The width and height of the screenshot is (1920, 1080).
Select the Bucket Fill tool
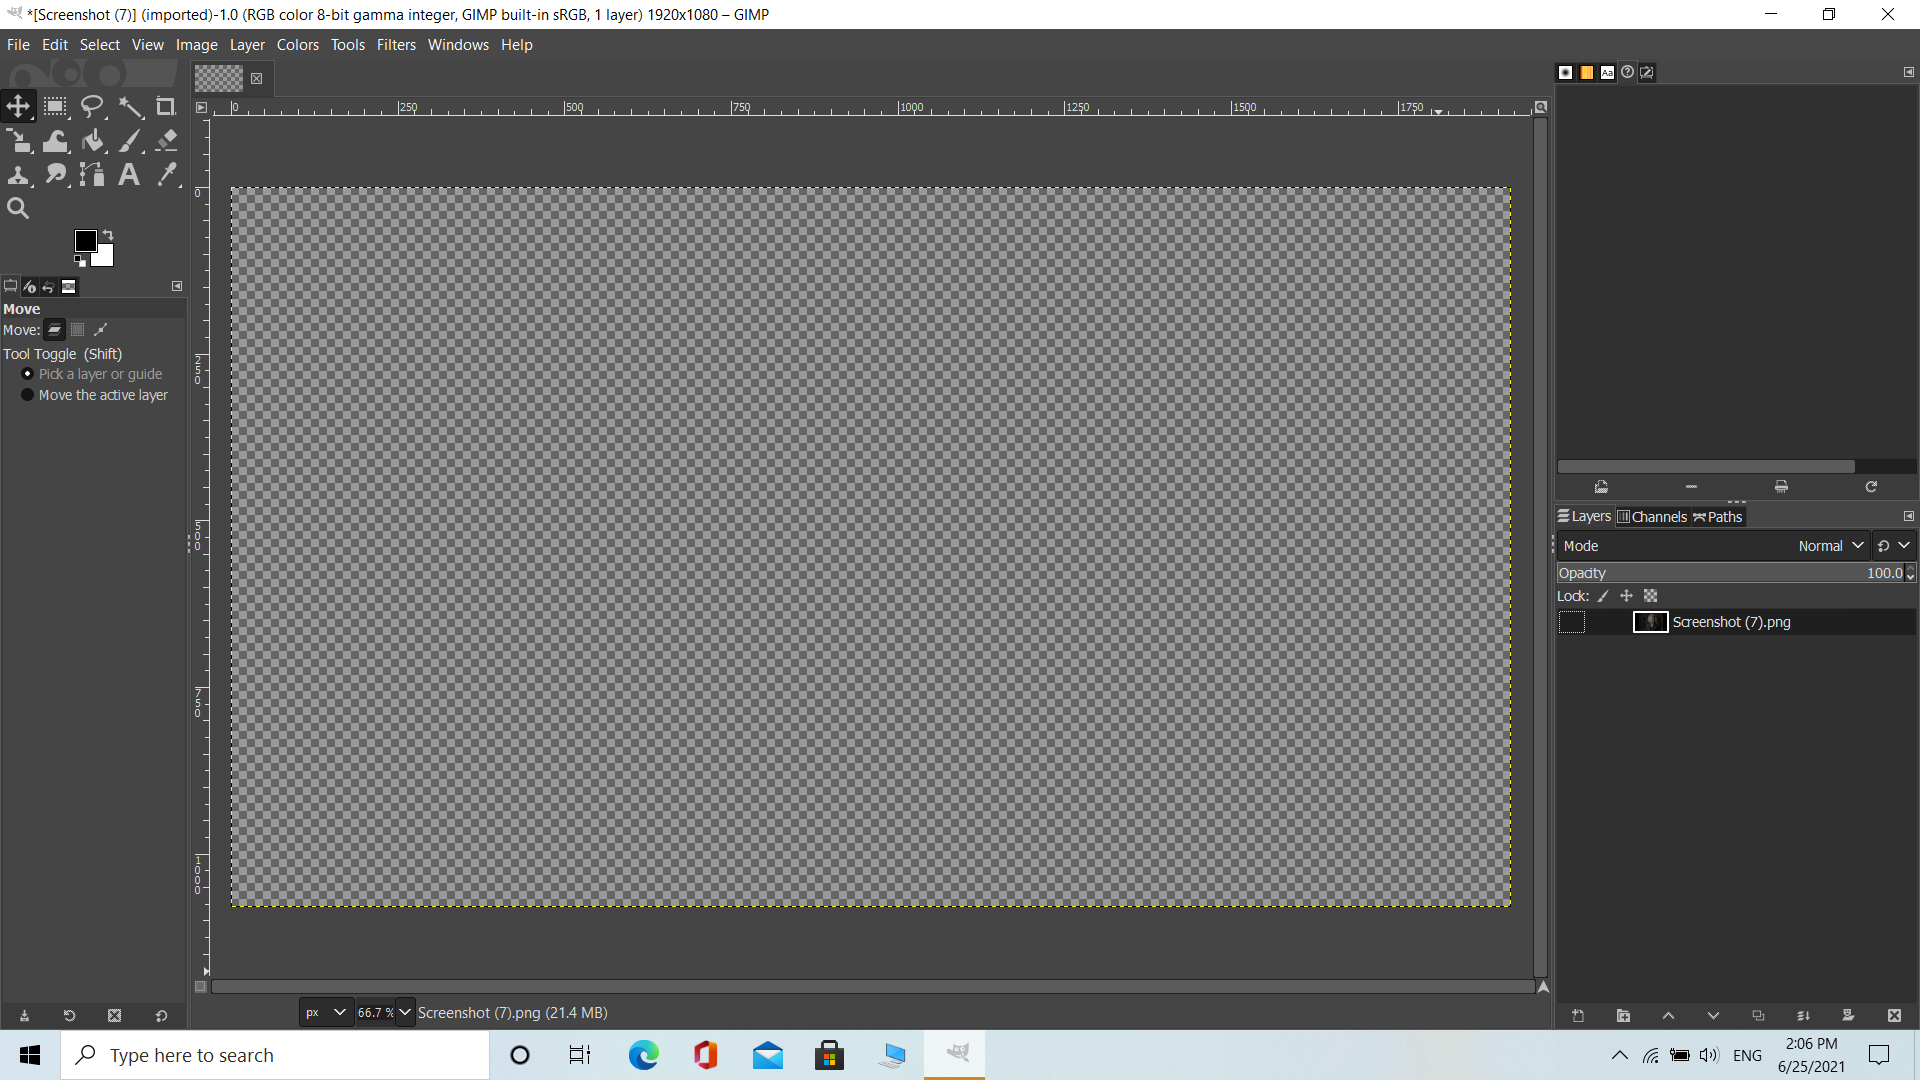pyautogui.click(x=93, y=141)
